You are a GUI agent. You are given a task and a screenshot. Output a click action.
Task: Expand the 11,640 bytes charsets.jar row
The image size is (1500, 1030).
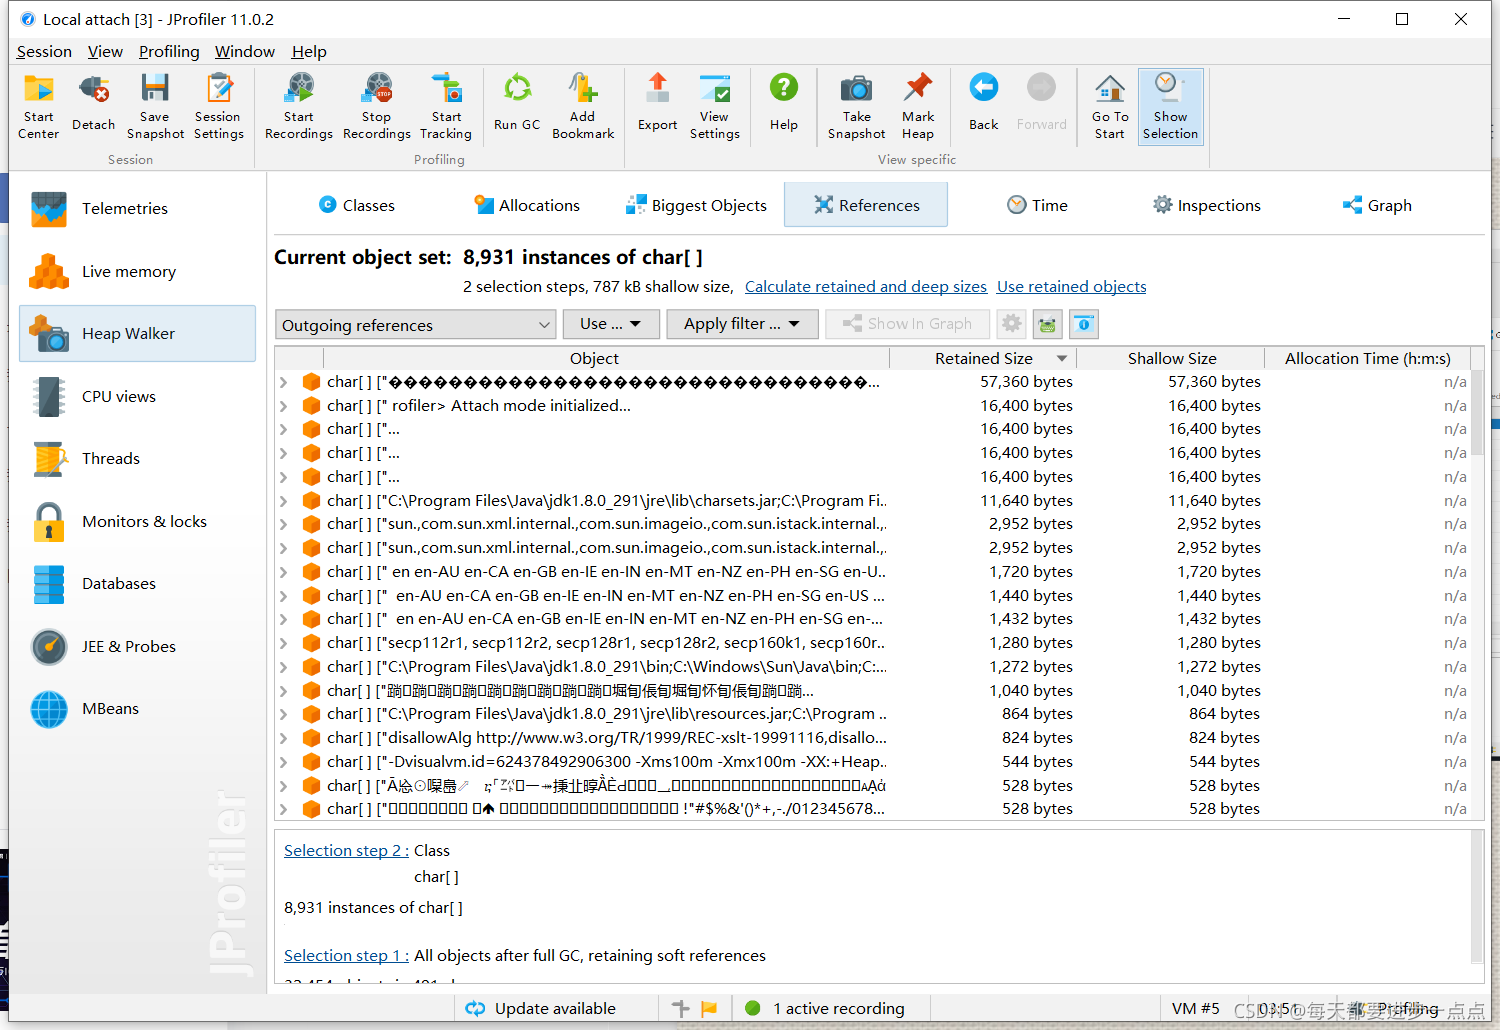point(284,501)
